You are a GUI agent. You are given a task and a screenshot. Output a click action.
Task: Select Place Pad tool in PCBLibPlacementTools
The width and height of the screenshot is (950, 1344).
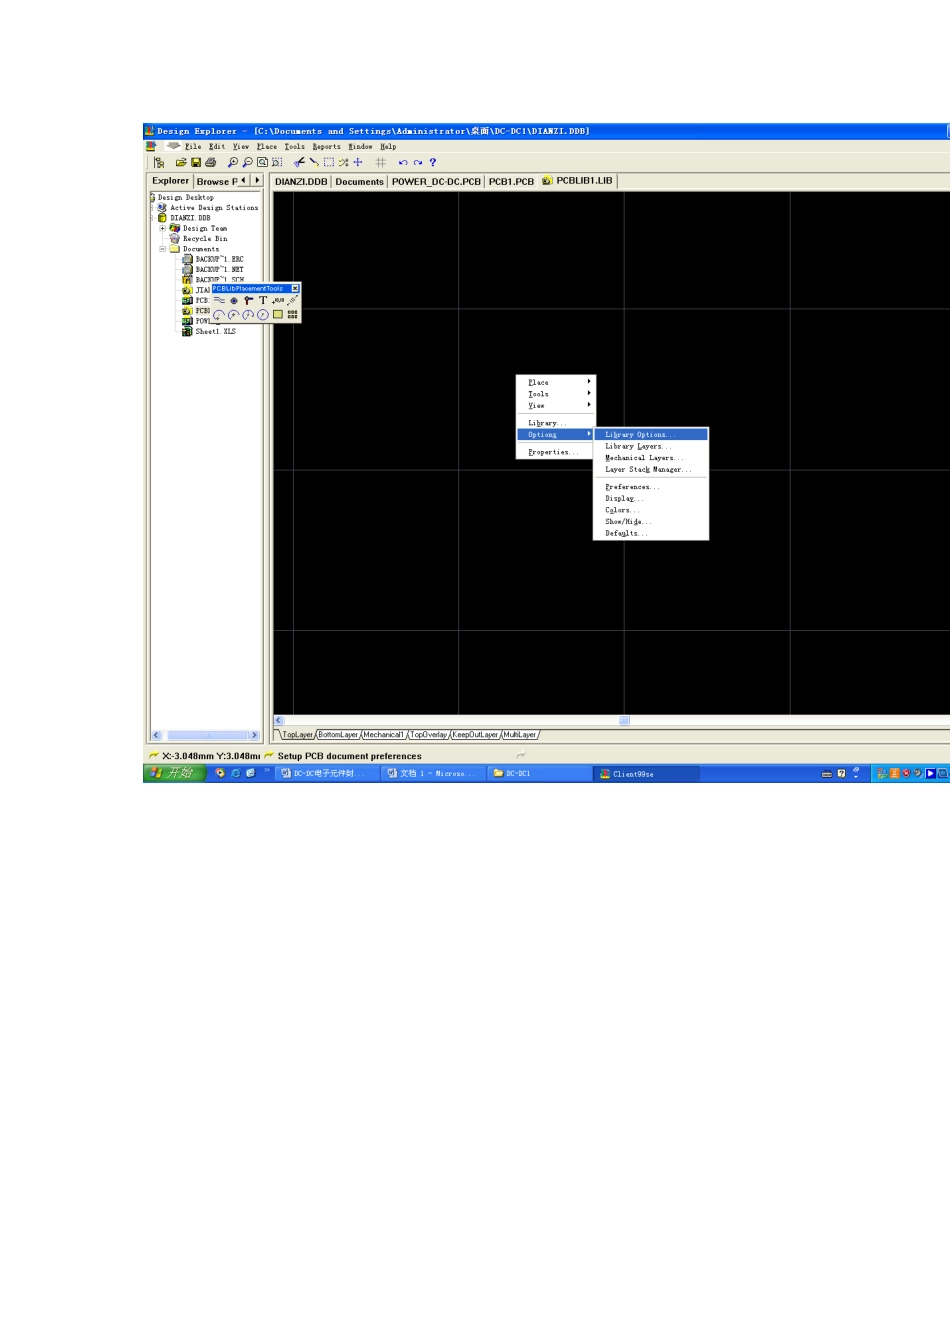[x=234, y=300]
